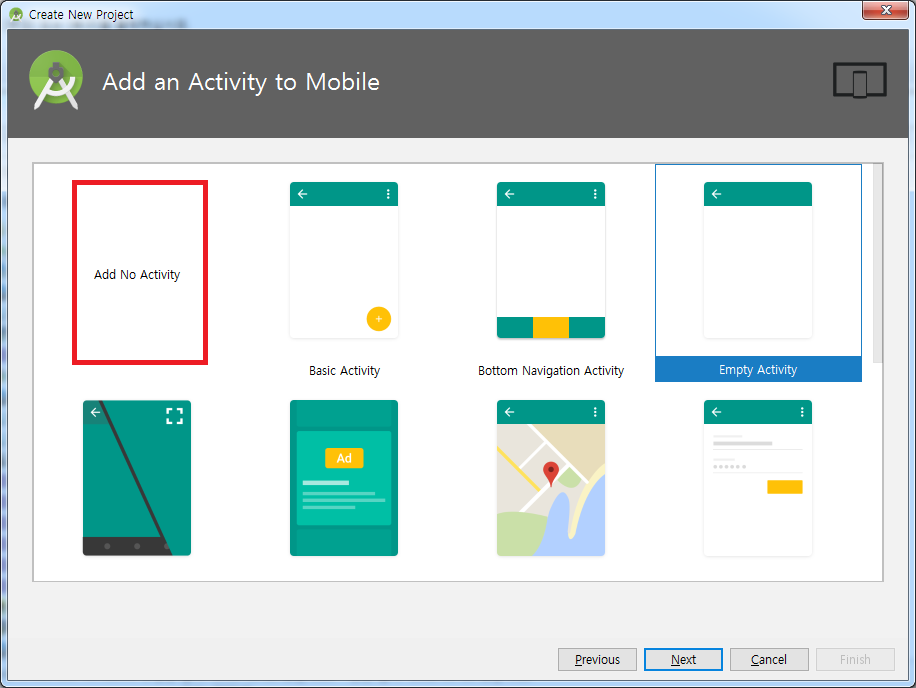The width and height of the screenshot is (916, 688).
Task: Click the back arrow in Empty Activity preview
Action: [716, 194]
